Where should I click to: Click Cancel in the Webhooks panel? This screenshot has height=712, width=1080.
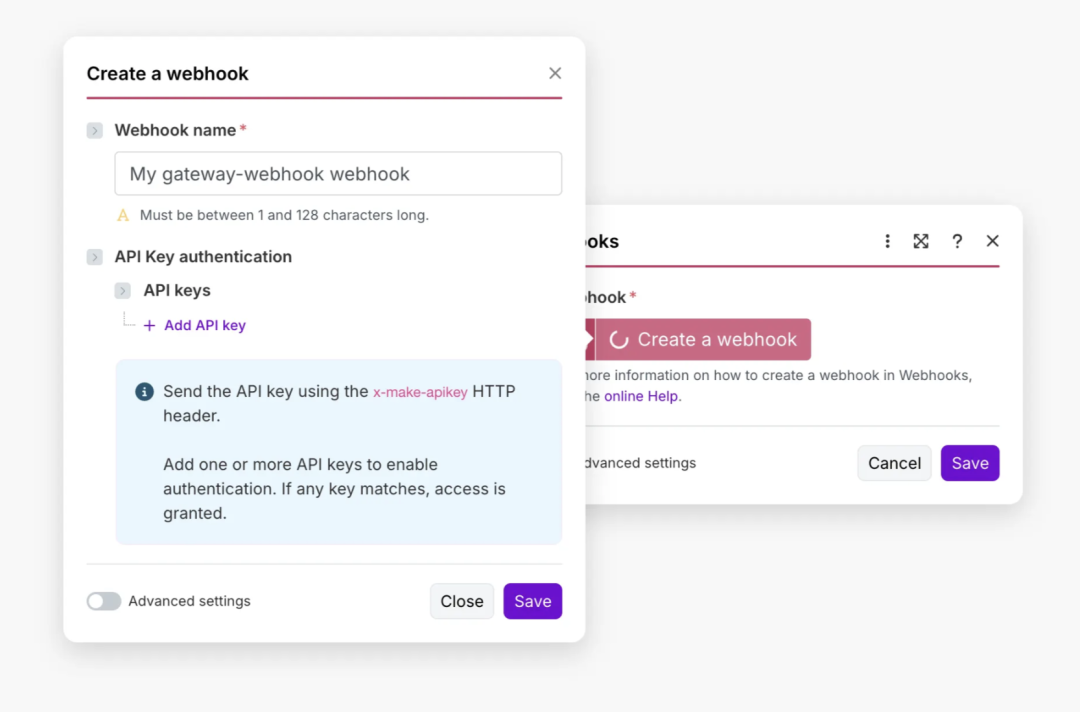click(894, 463)
